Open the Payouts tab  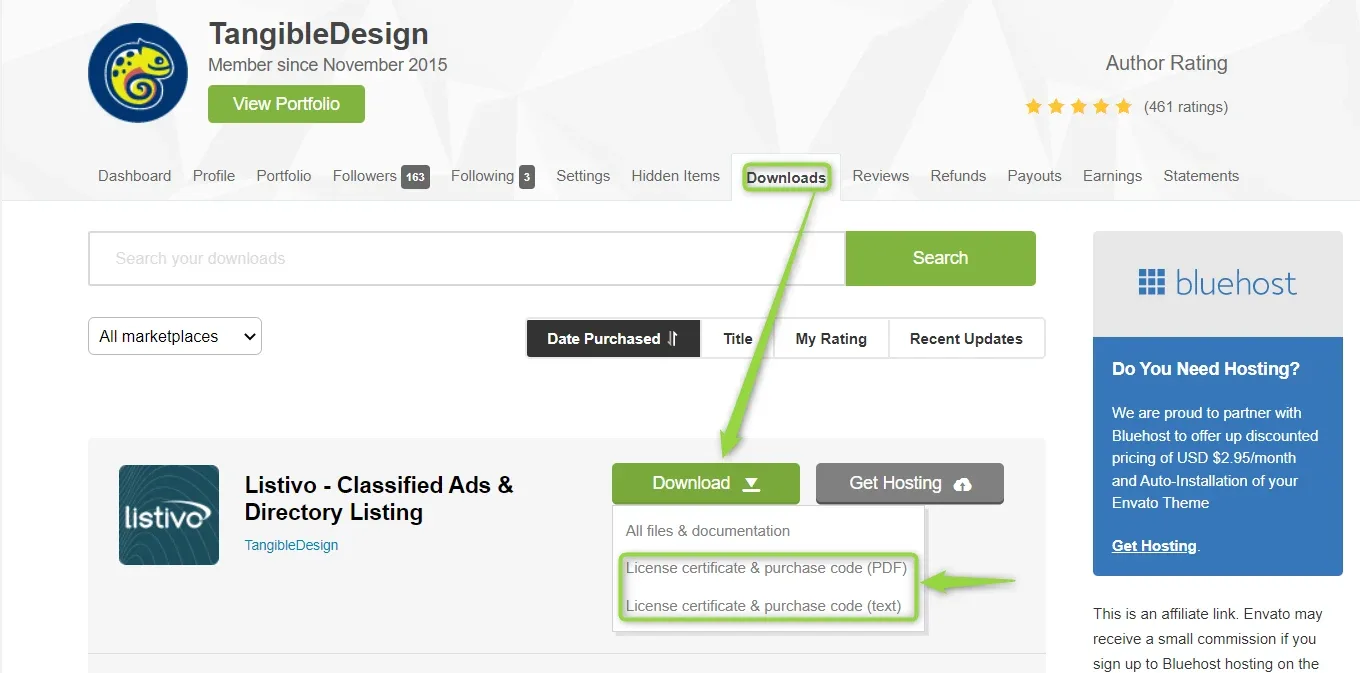click(1034, 176)
